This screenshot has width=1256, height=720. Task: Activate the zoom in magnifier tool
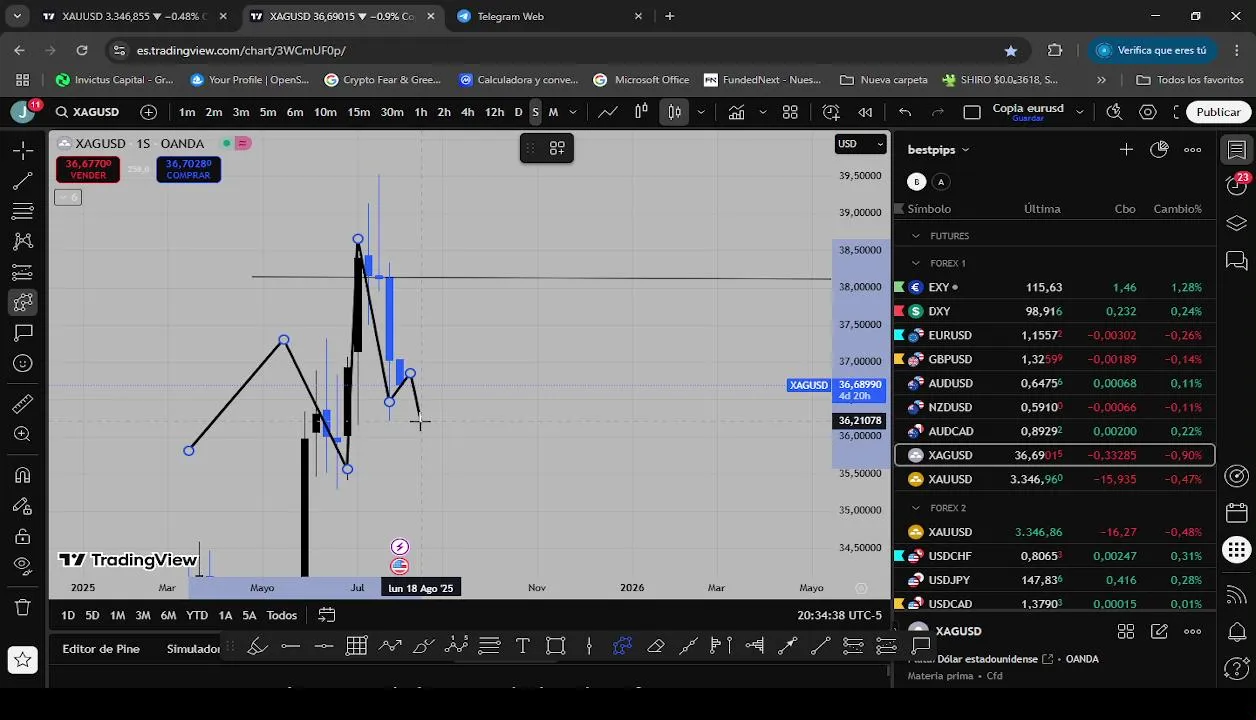tap(23, 434)
